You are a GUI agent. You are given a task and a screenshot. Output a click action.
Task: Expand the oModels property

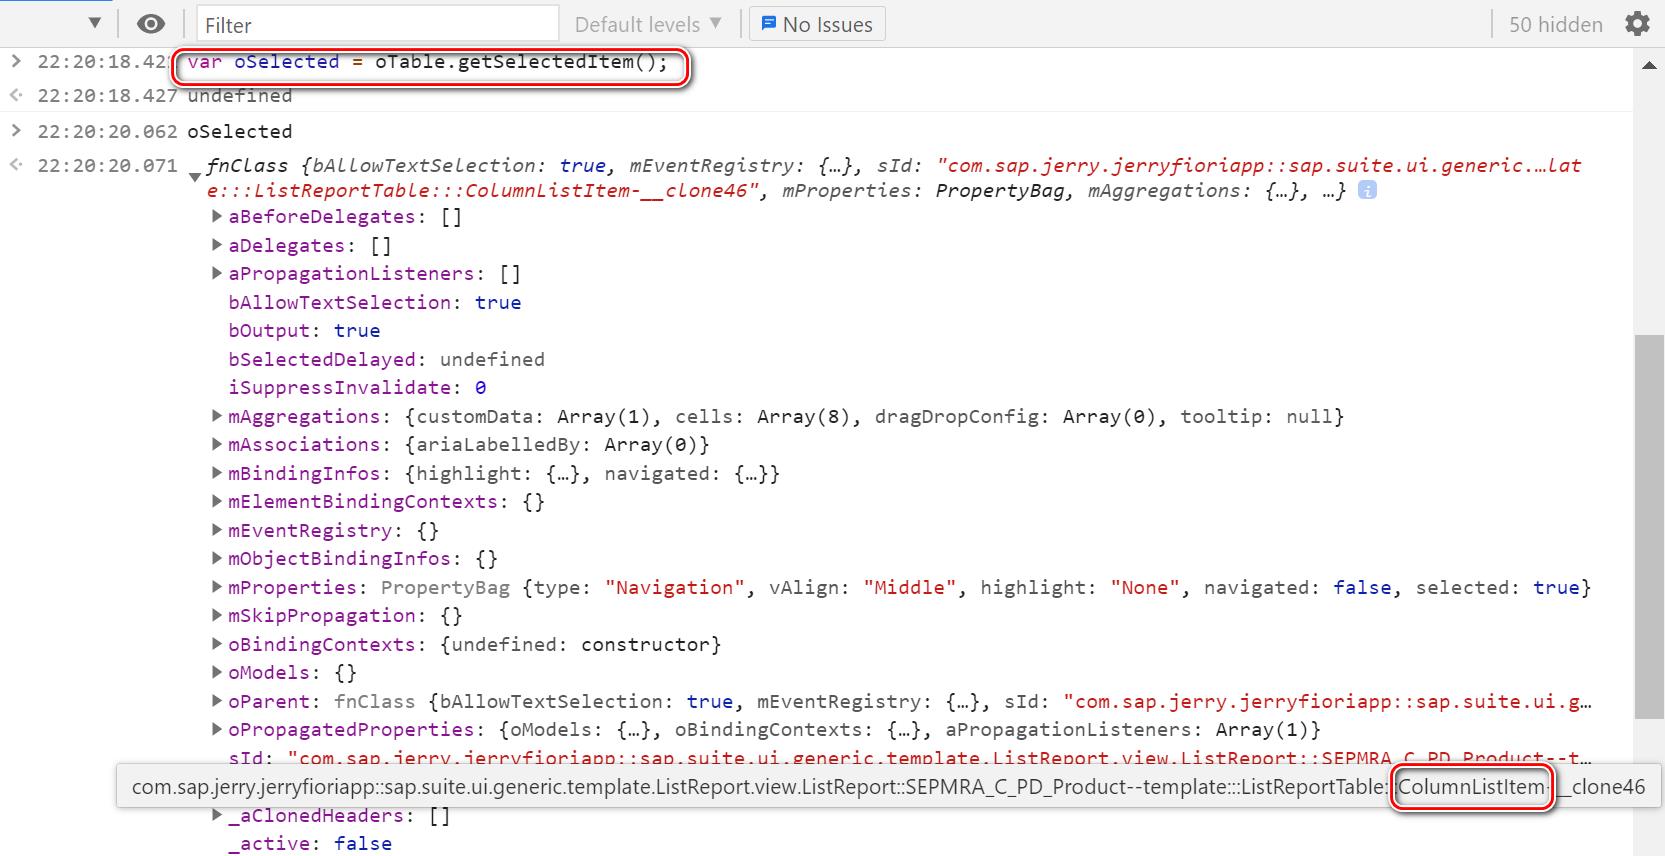pyautogui.click(x=217, y=672)
